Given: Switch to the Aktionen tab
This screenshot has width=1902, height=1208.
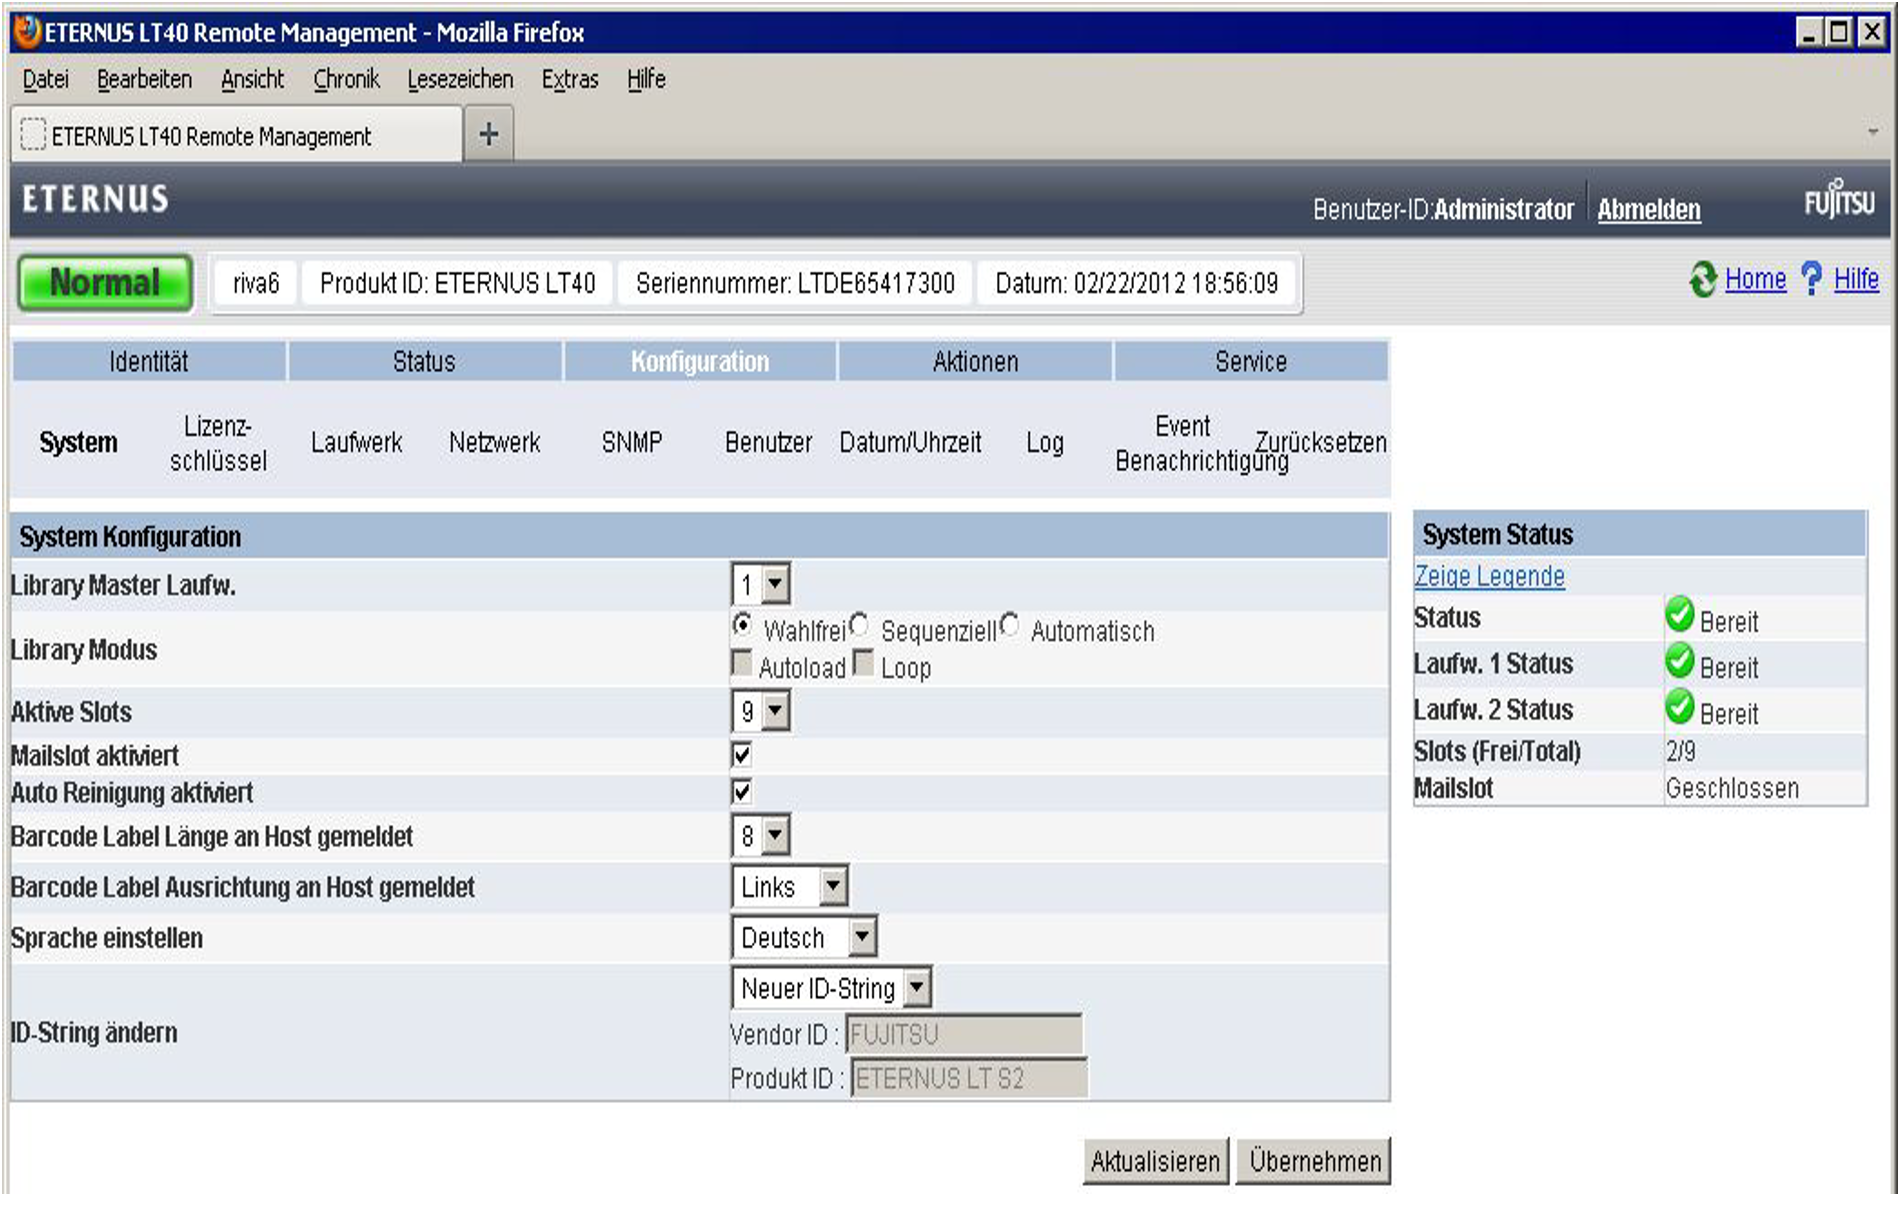Looking at the screenshot, I should [975, 361].
